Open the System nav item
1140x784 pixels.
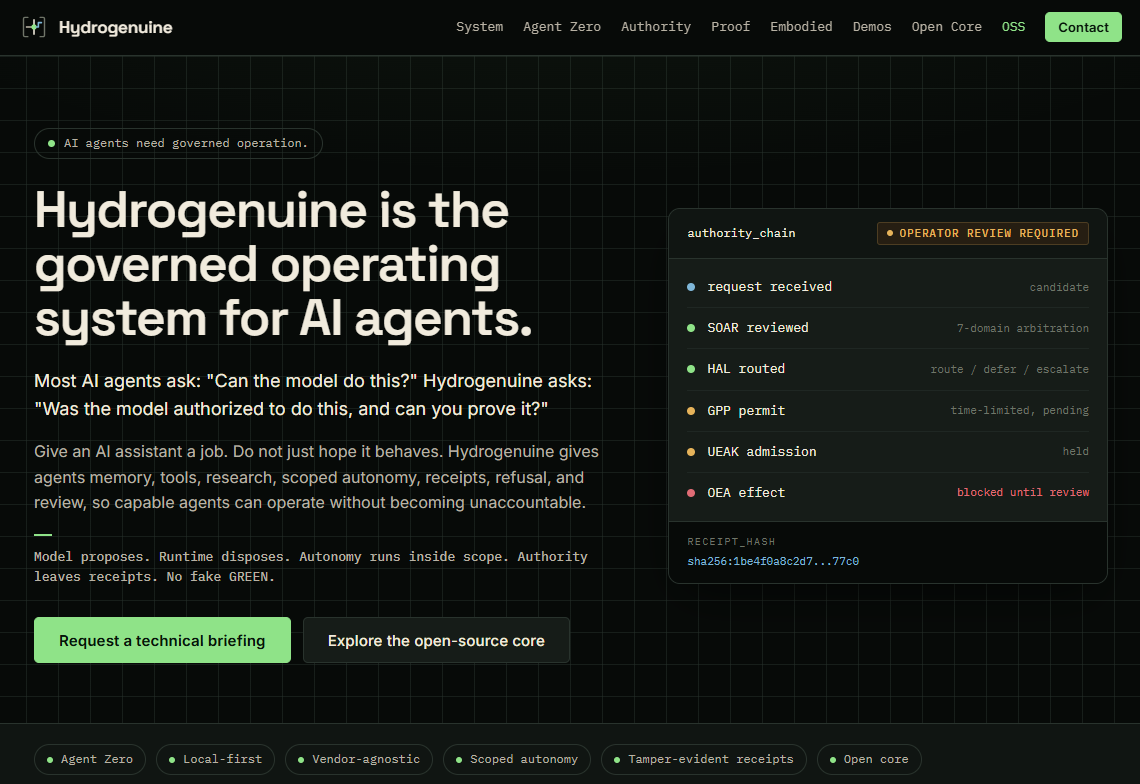pyautogui.click(x=479, y=27)
